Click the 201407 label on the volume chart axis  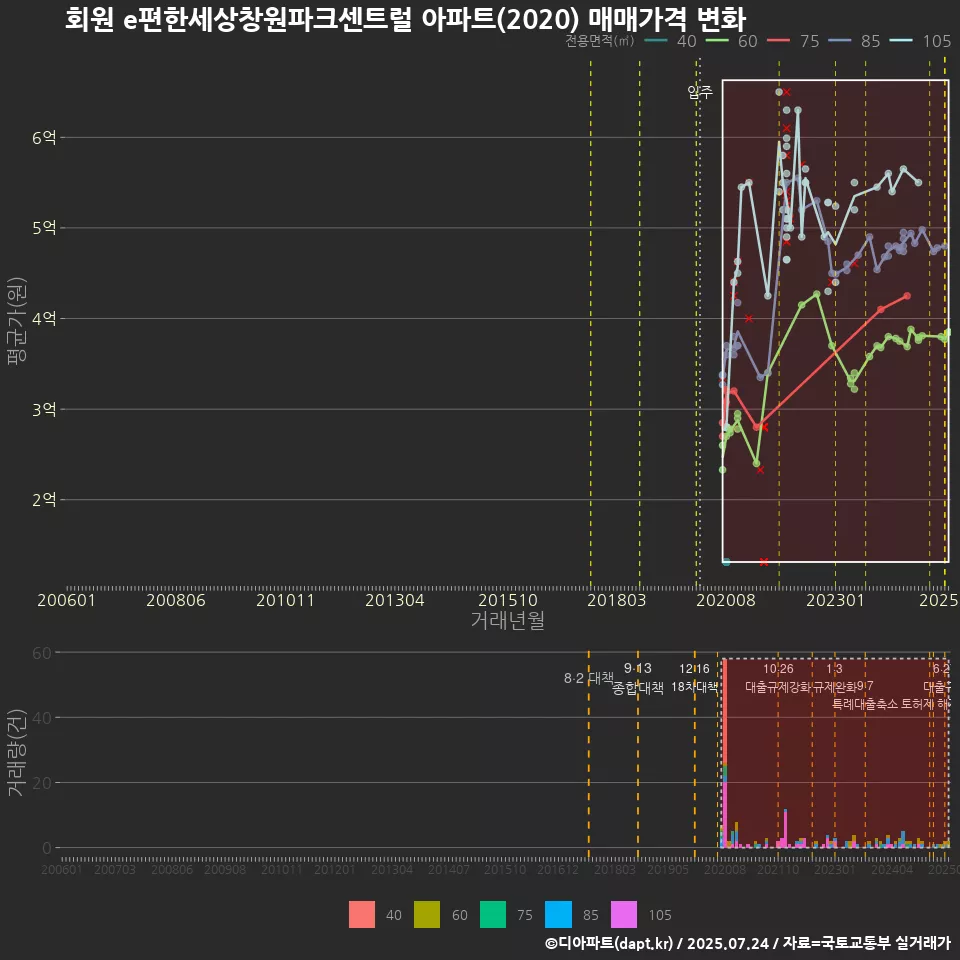[x=449, y=869]
